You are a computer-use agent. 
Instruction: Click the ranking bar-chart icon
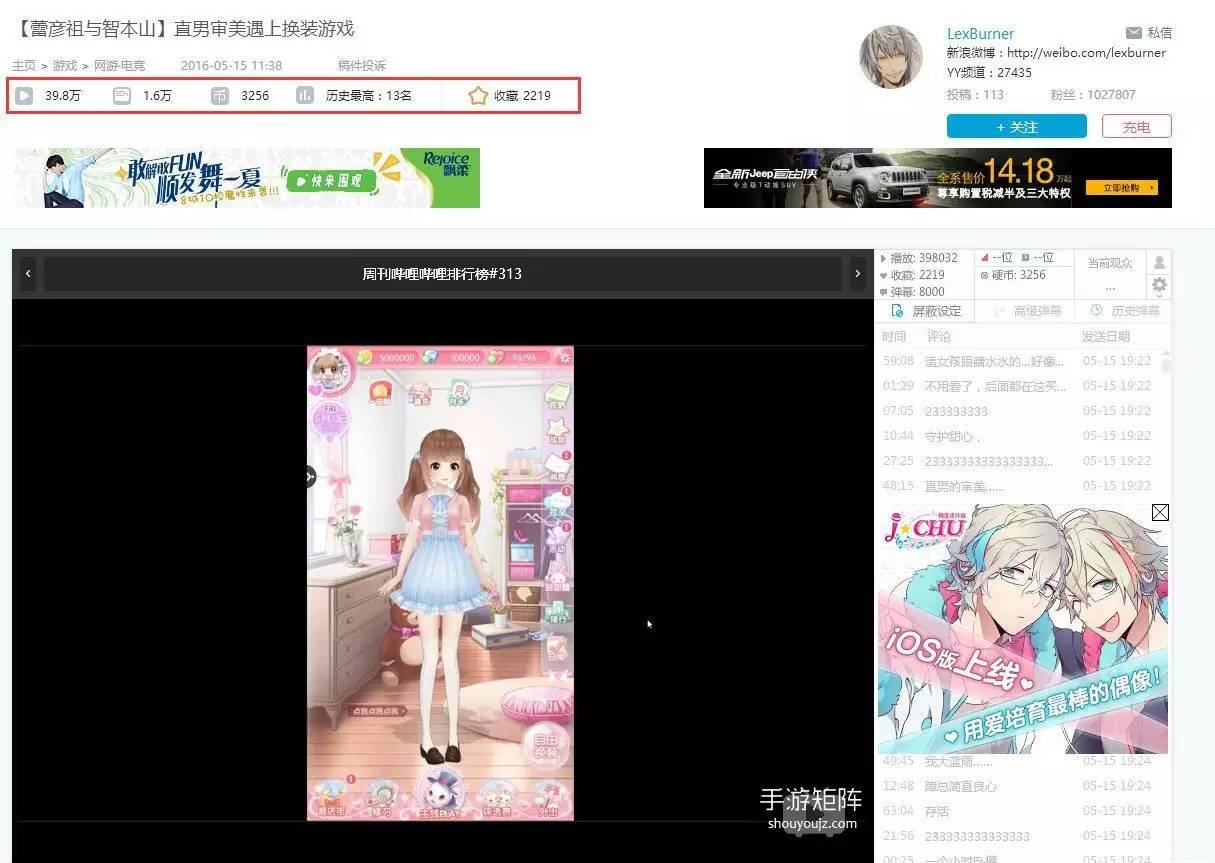305,96
